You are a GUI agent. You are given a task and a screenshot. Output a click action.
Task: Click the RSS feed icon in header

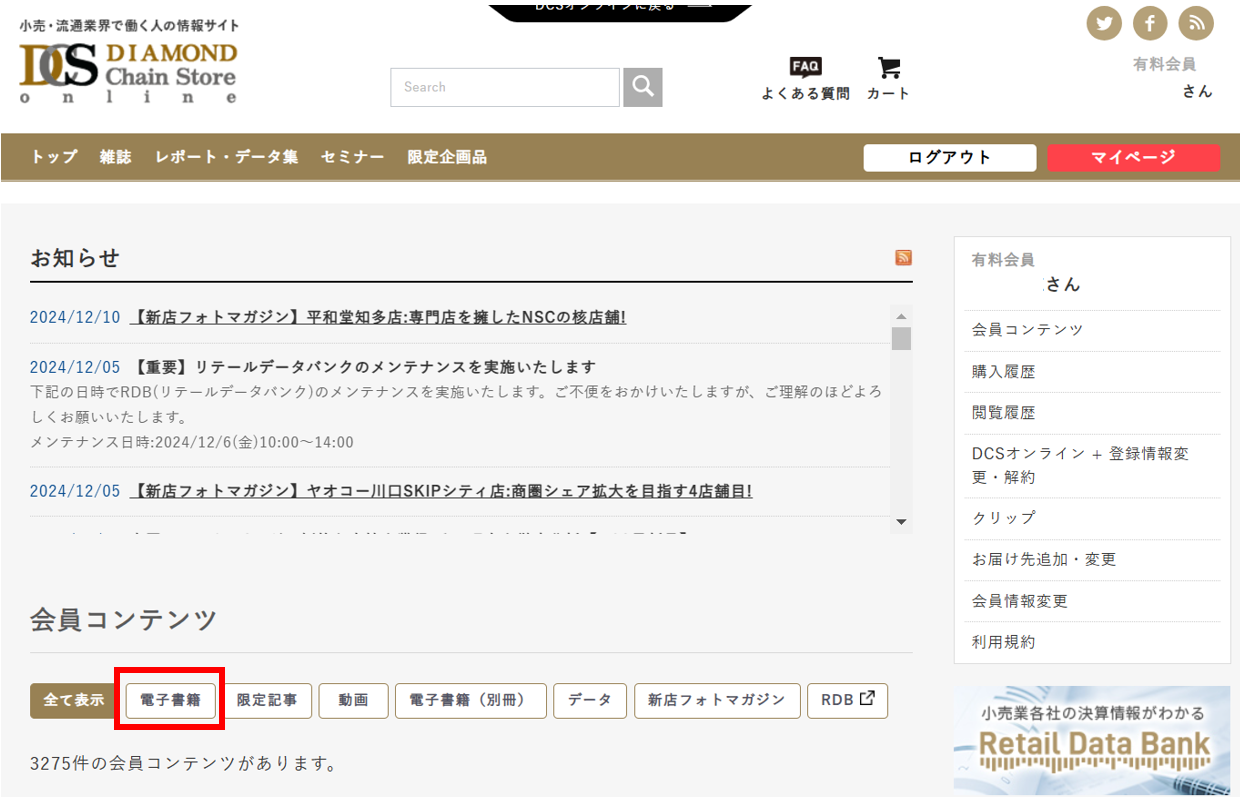[1195, 23]
